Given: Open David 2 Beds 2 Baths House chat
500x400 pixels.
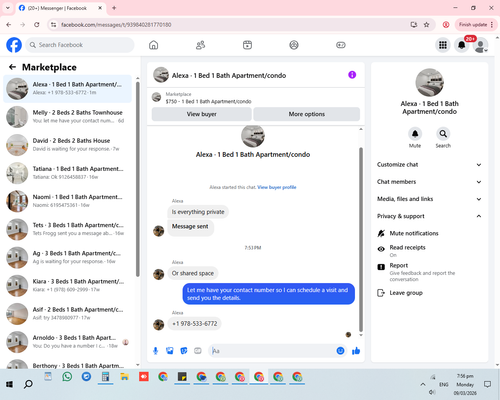Looking at the screenshot, I should click(67, 145).
